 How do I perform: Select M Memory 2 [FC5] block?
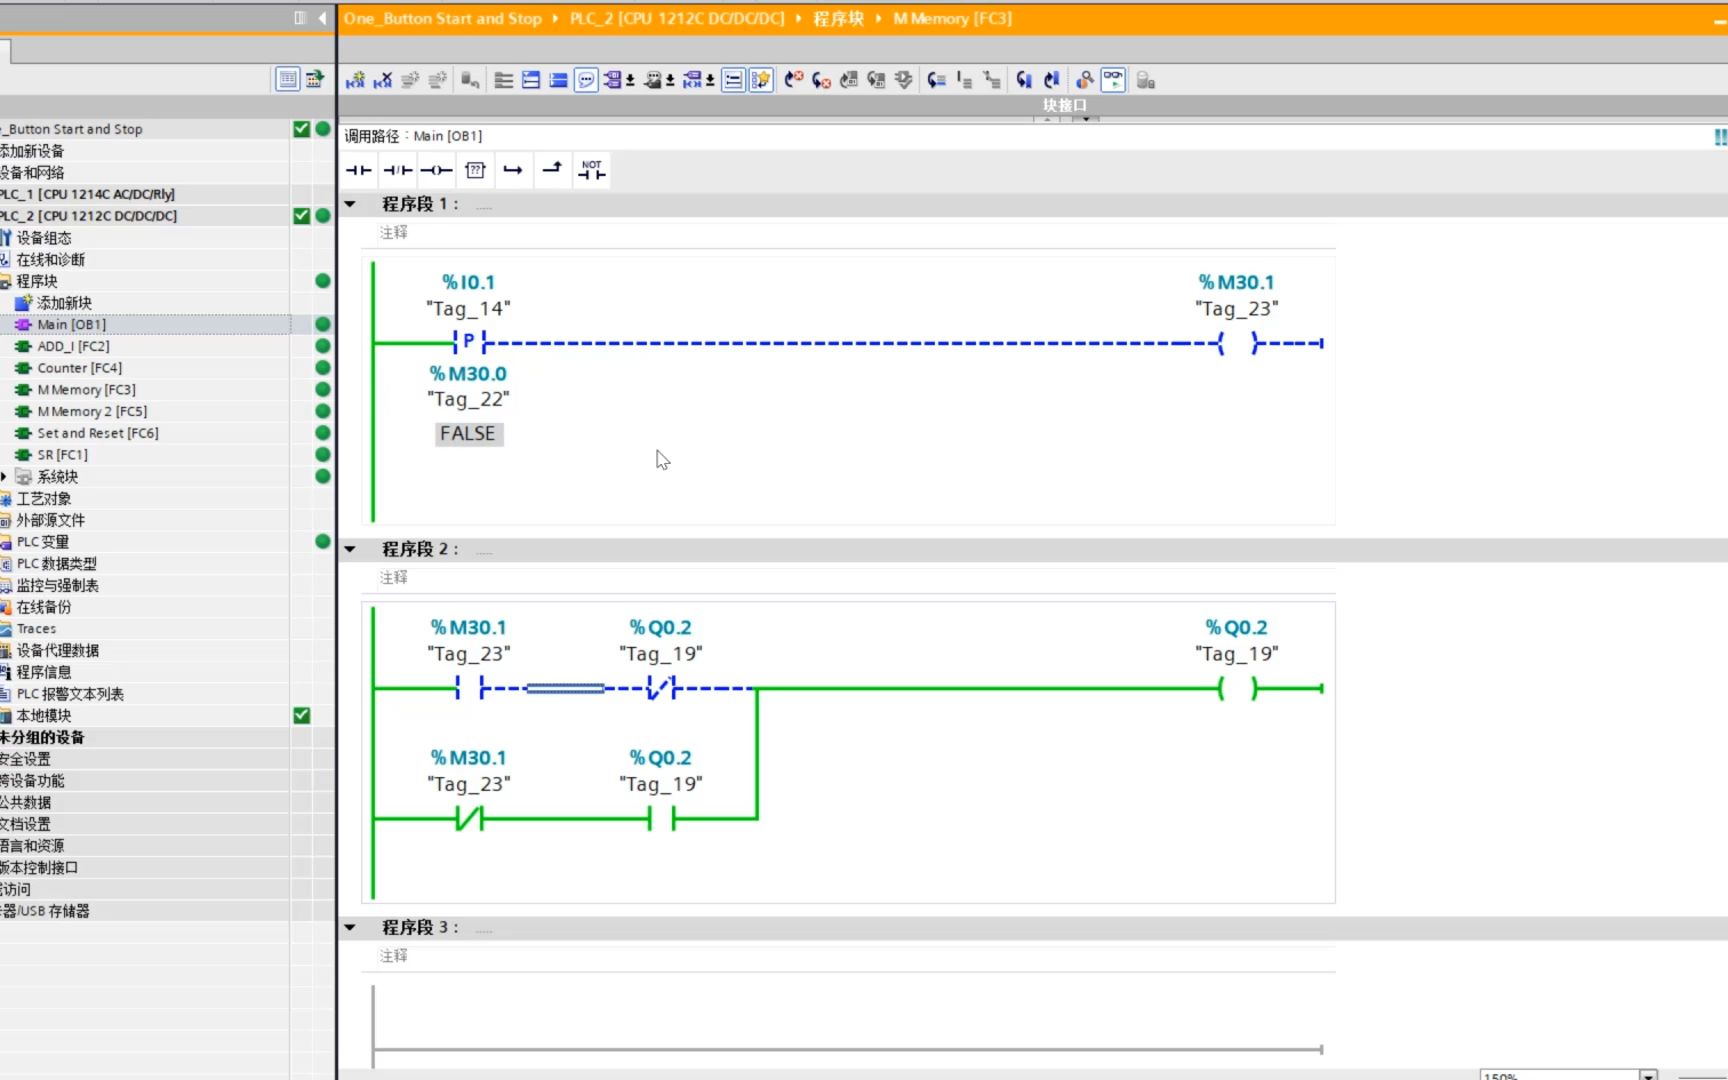click(92, 411)
